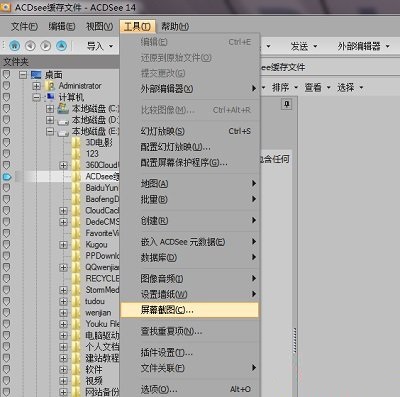400x397 pixels.
Task: Toggle selection marker beside 3D电影 row
Action: tap(6, 143)
